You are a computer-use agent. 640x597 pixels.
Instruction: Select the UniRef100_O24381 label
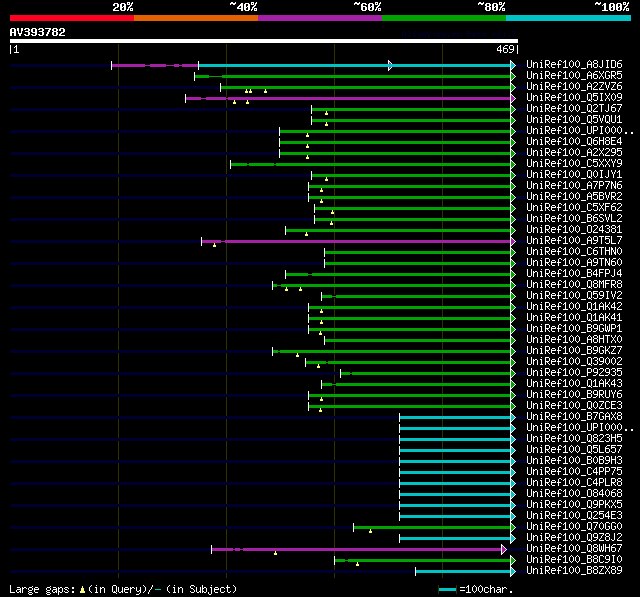coord(574,230)
